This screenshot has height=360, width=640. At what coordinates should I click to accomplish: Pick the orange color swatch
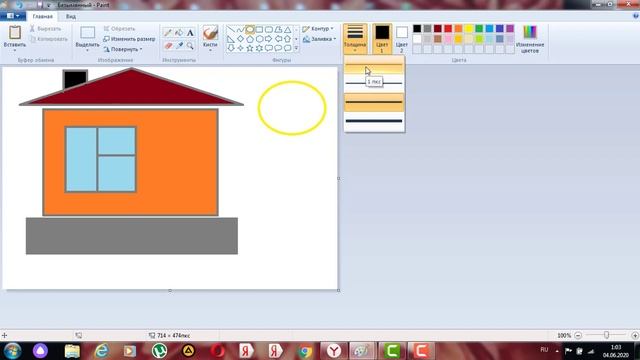(458, 28)
